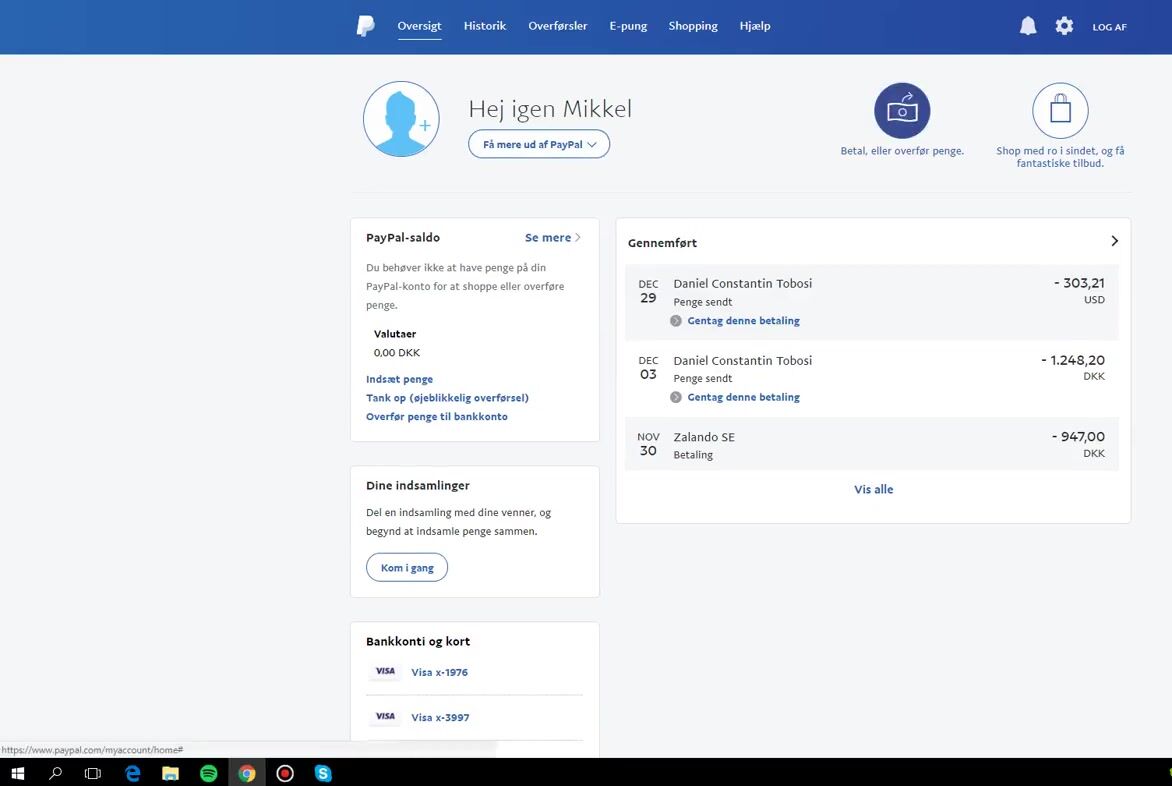Image resolution: width=1172 pixels, height=786 pixels.
Task: Click the shopping bag icon
Action: [x=1060, y=110]
